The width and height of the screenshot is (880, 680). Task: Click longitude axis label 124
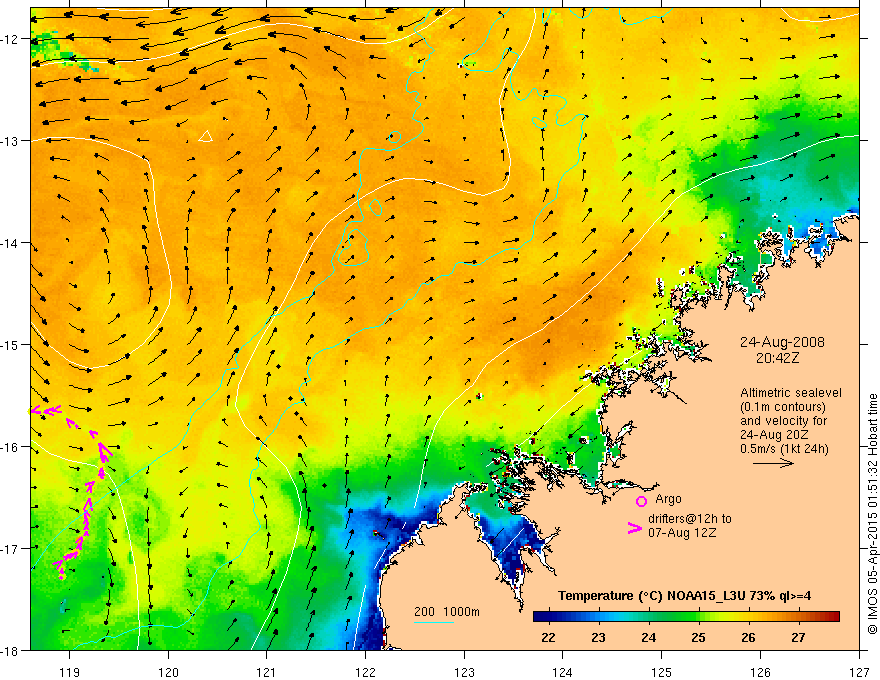coord(563,672)
